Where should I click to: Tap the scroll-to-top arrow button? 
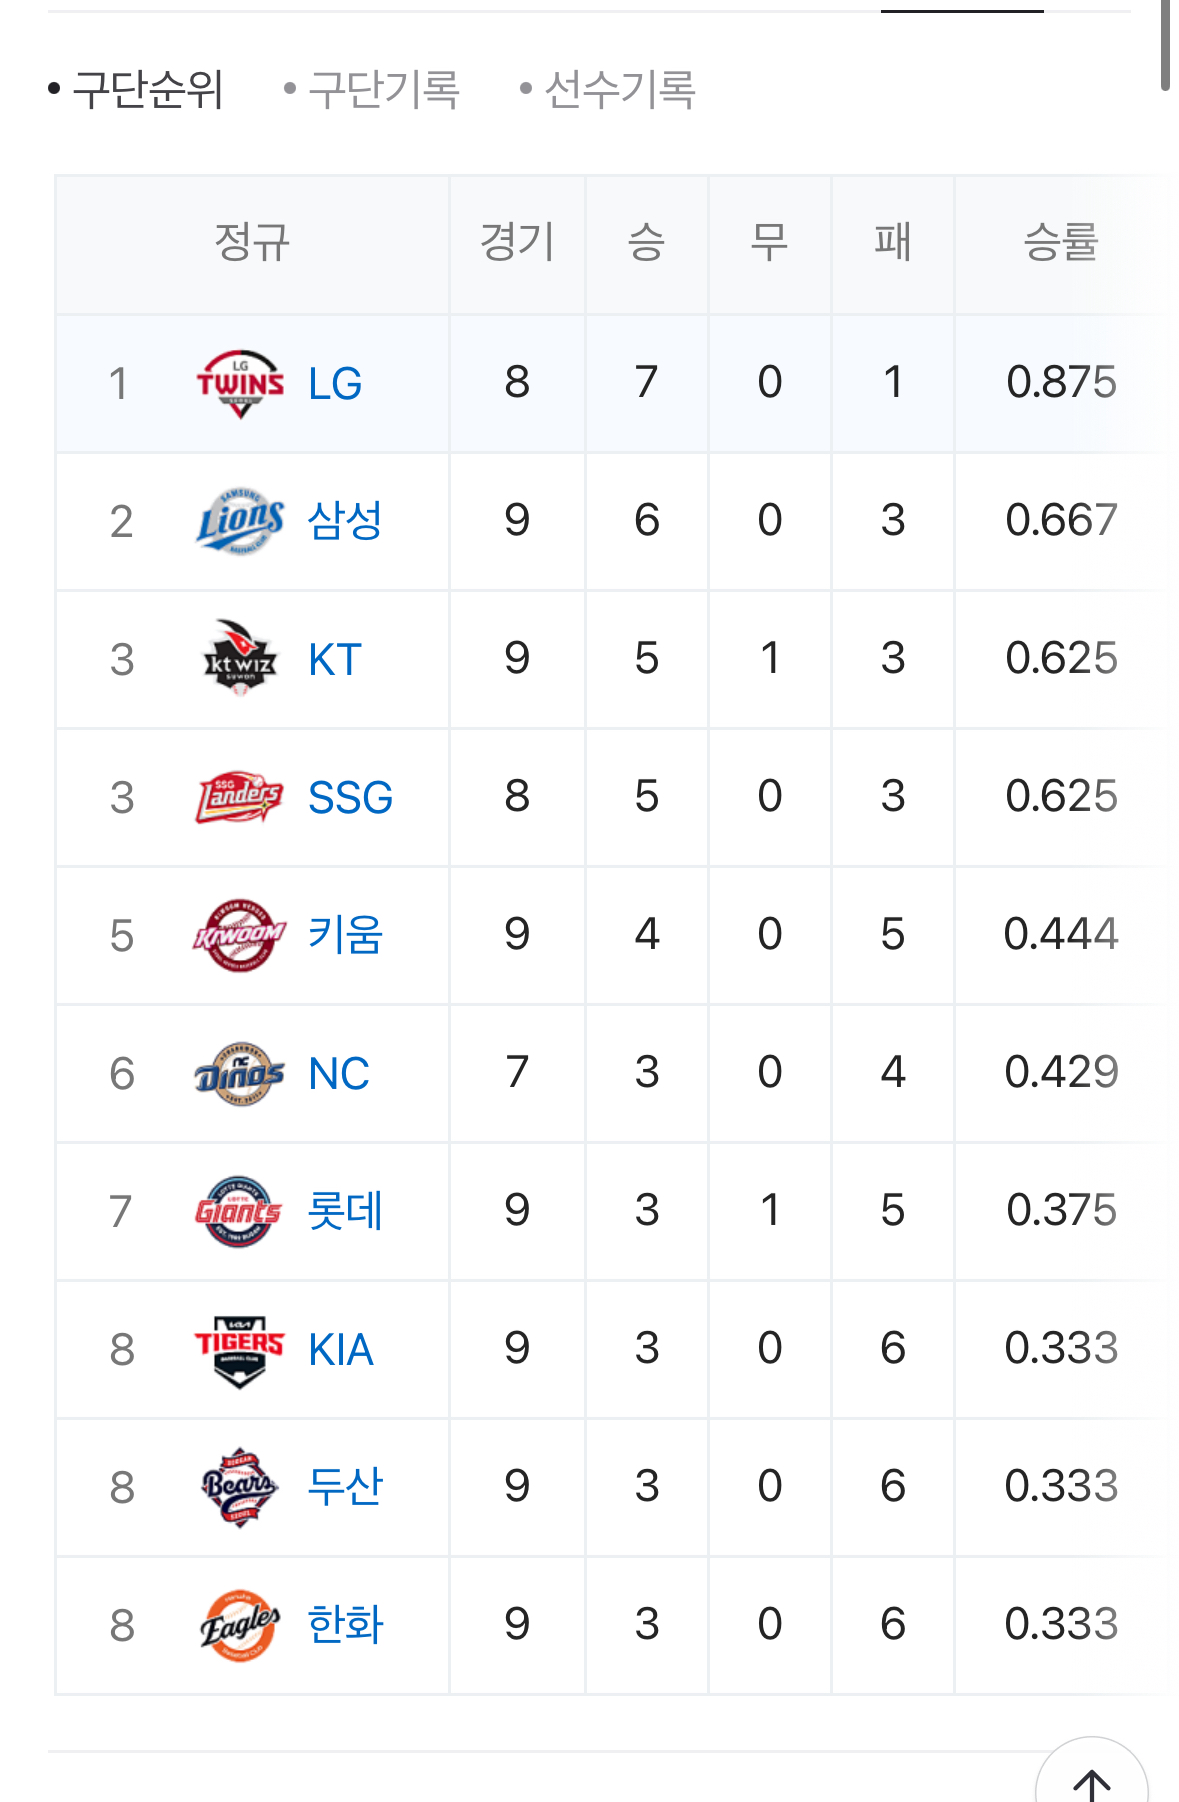tap(1091, 1780)
